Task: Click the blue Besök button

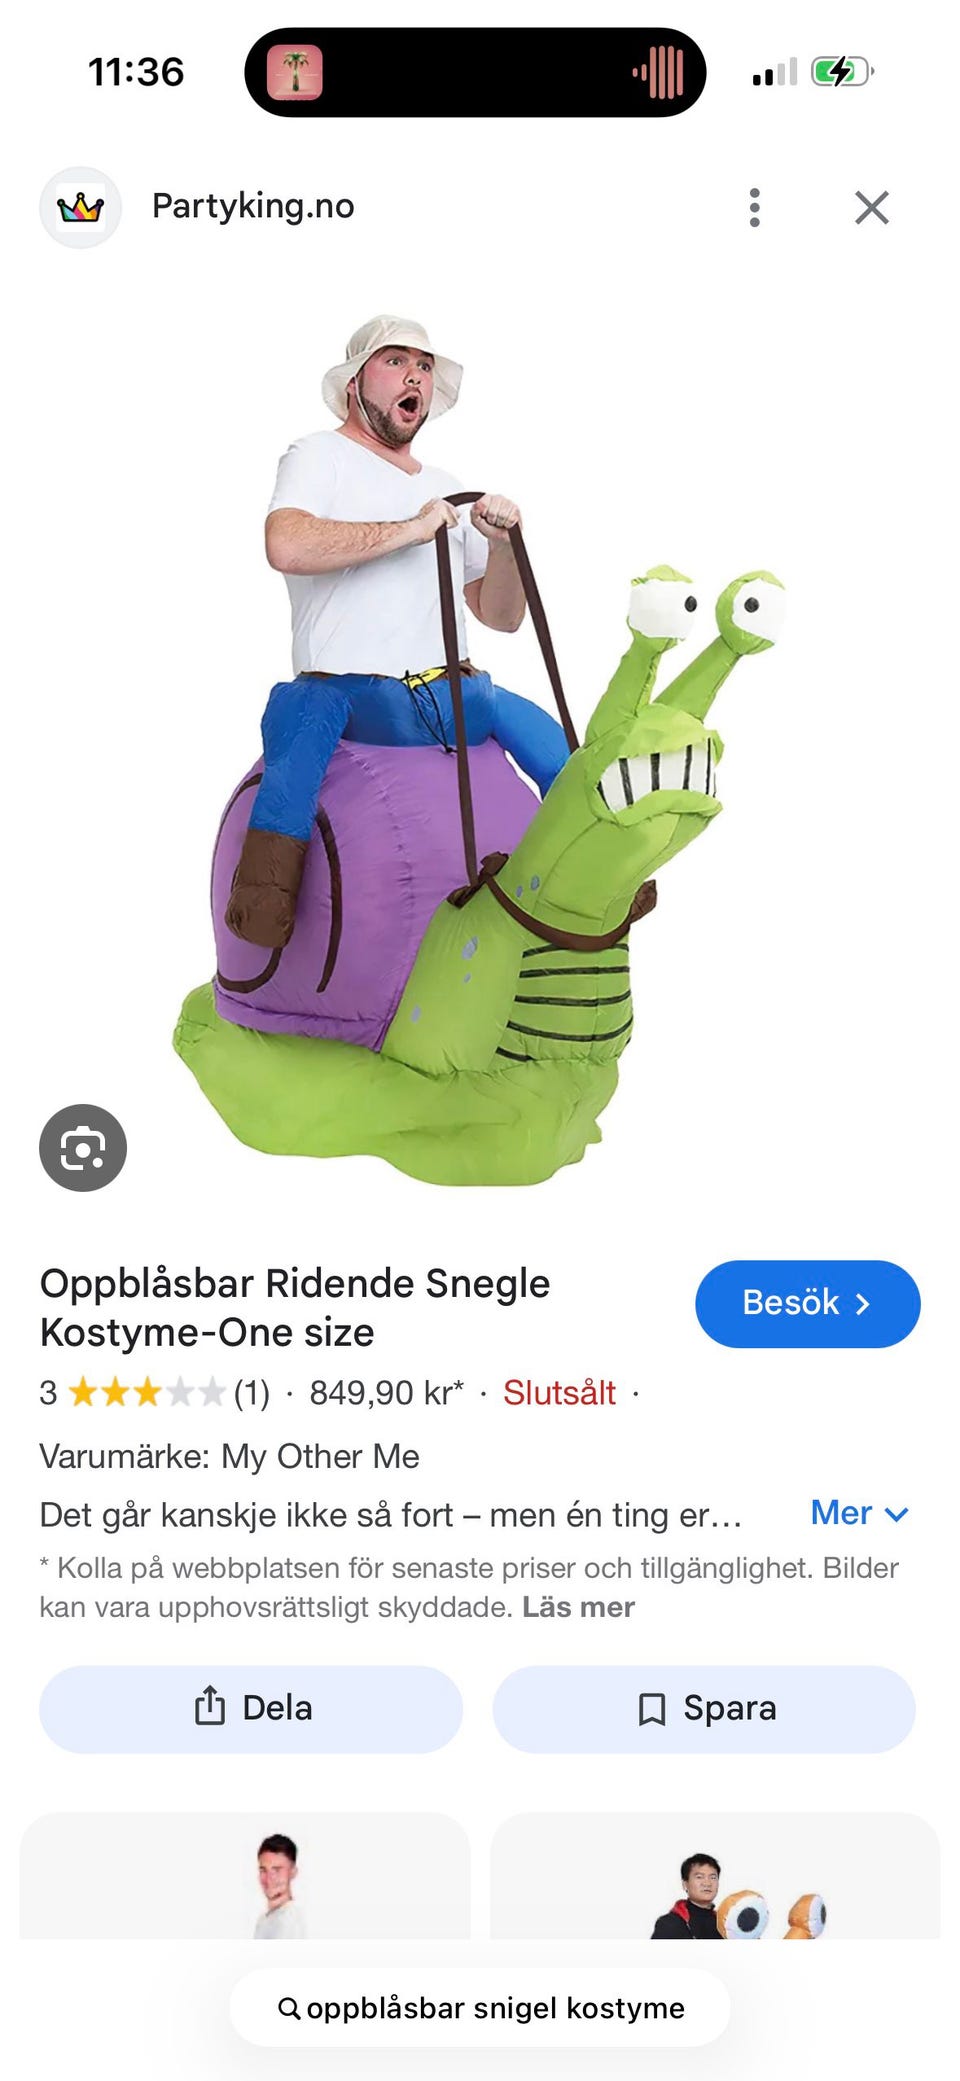Action: click(x=807, y=1303)
